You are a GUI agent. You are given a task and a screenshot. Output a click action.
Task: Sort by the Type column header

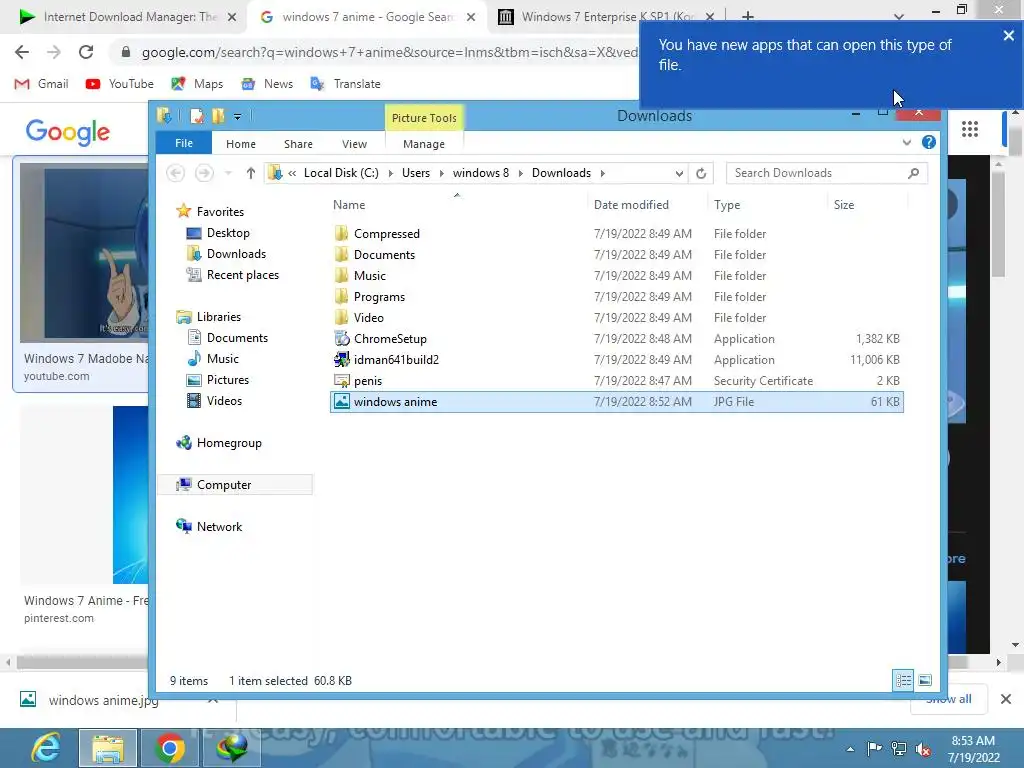727,204
